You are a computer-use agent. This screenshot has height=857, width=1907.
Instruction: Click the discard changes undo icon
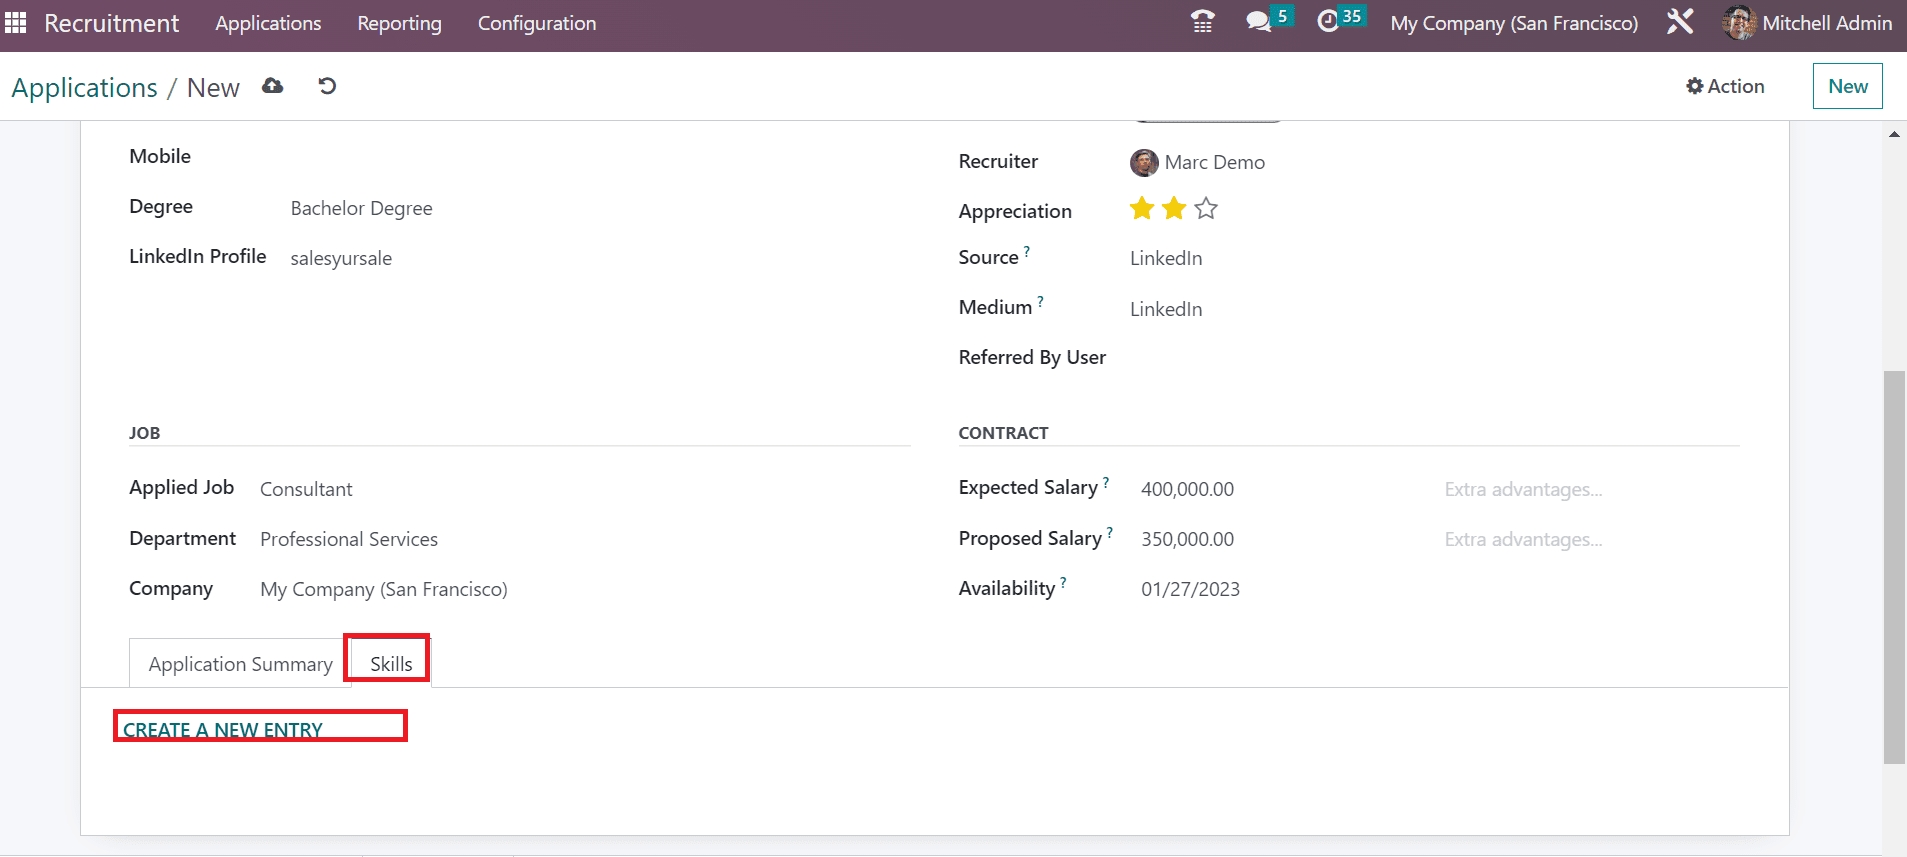click(327, 86)
